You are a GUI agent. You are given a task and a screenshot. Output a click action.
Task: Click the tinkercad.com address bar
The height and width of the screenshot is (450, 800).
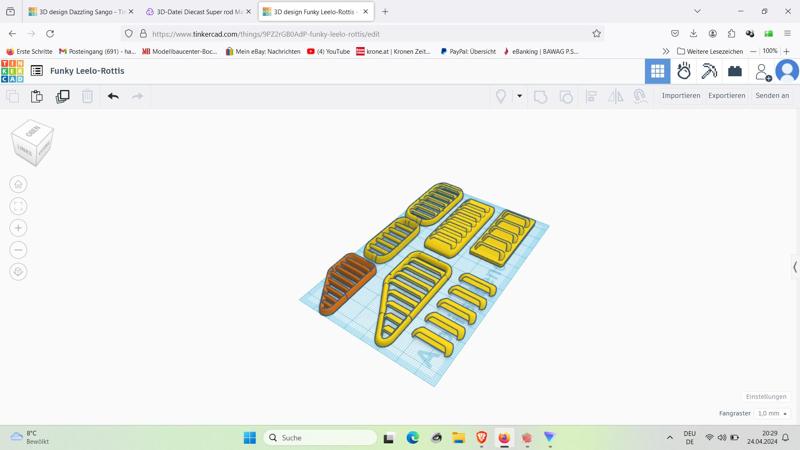point(364,34)
